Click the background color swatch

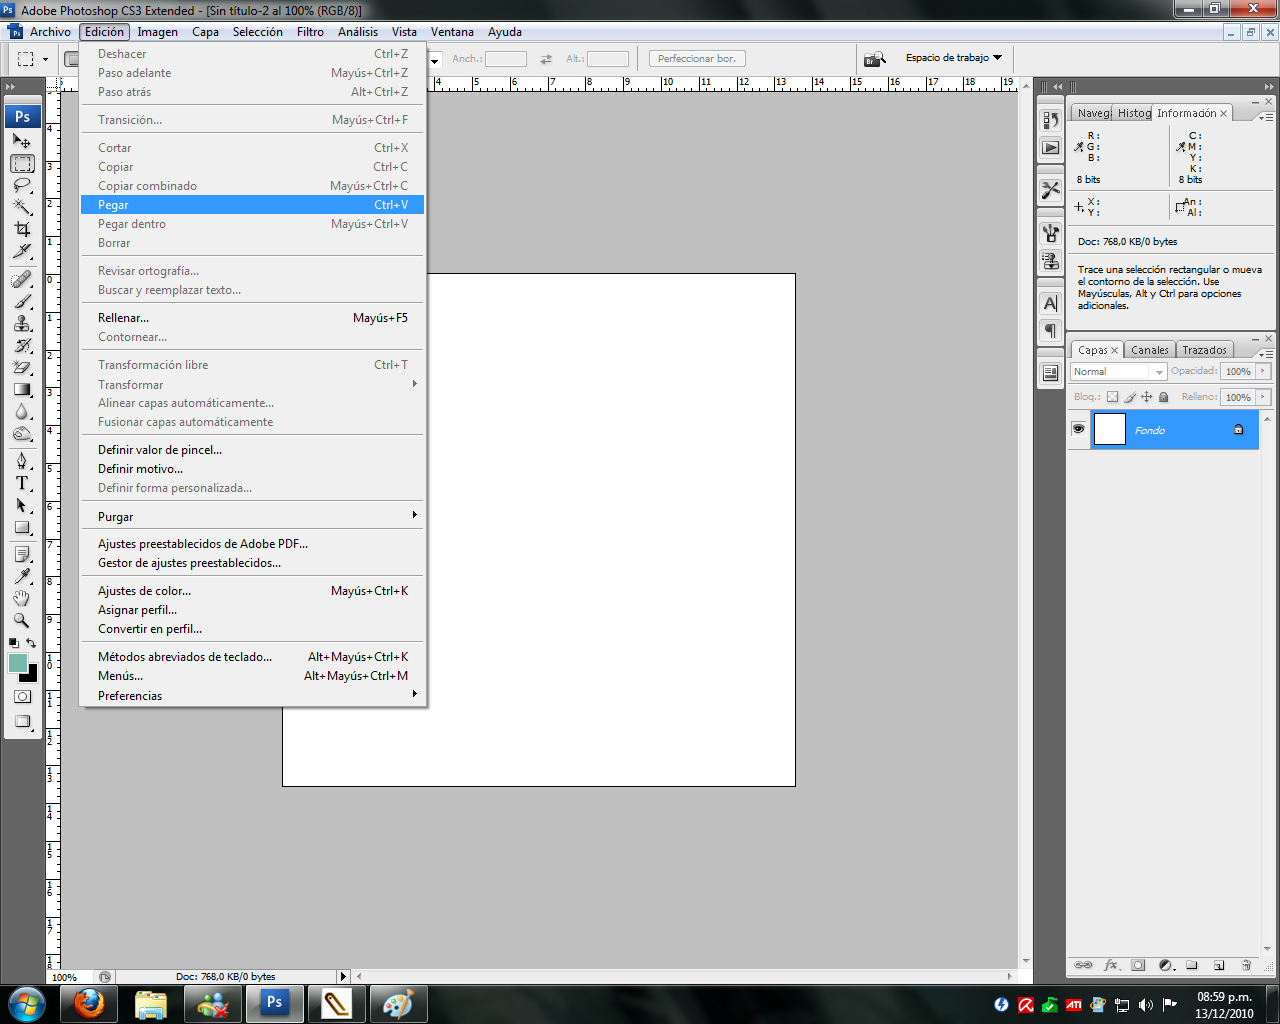point(32,675)
